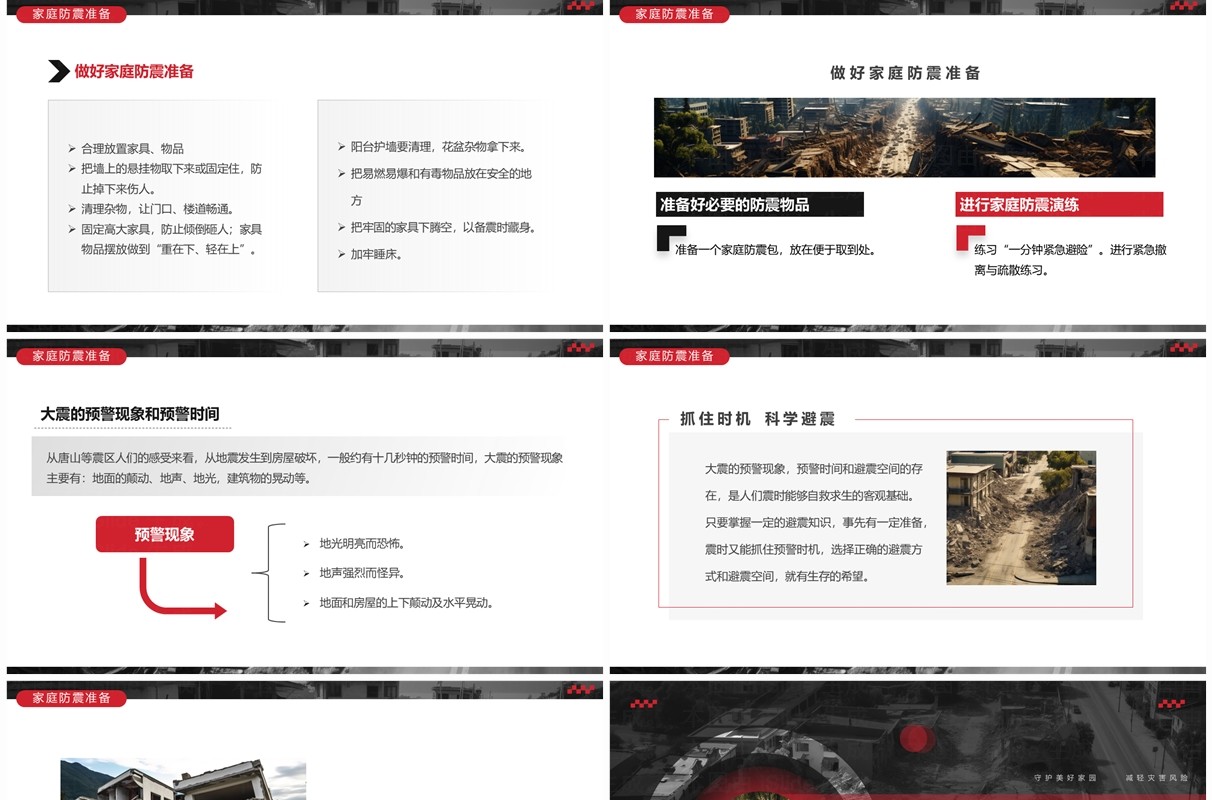The image size is (1212, 800).
Task: Select the bullet 地声强烈而怪异
Action: [362, 573]
